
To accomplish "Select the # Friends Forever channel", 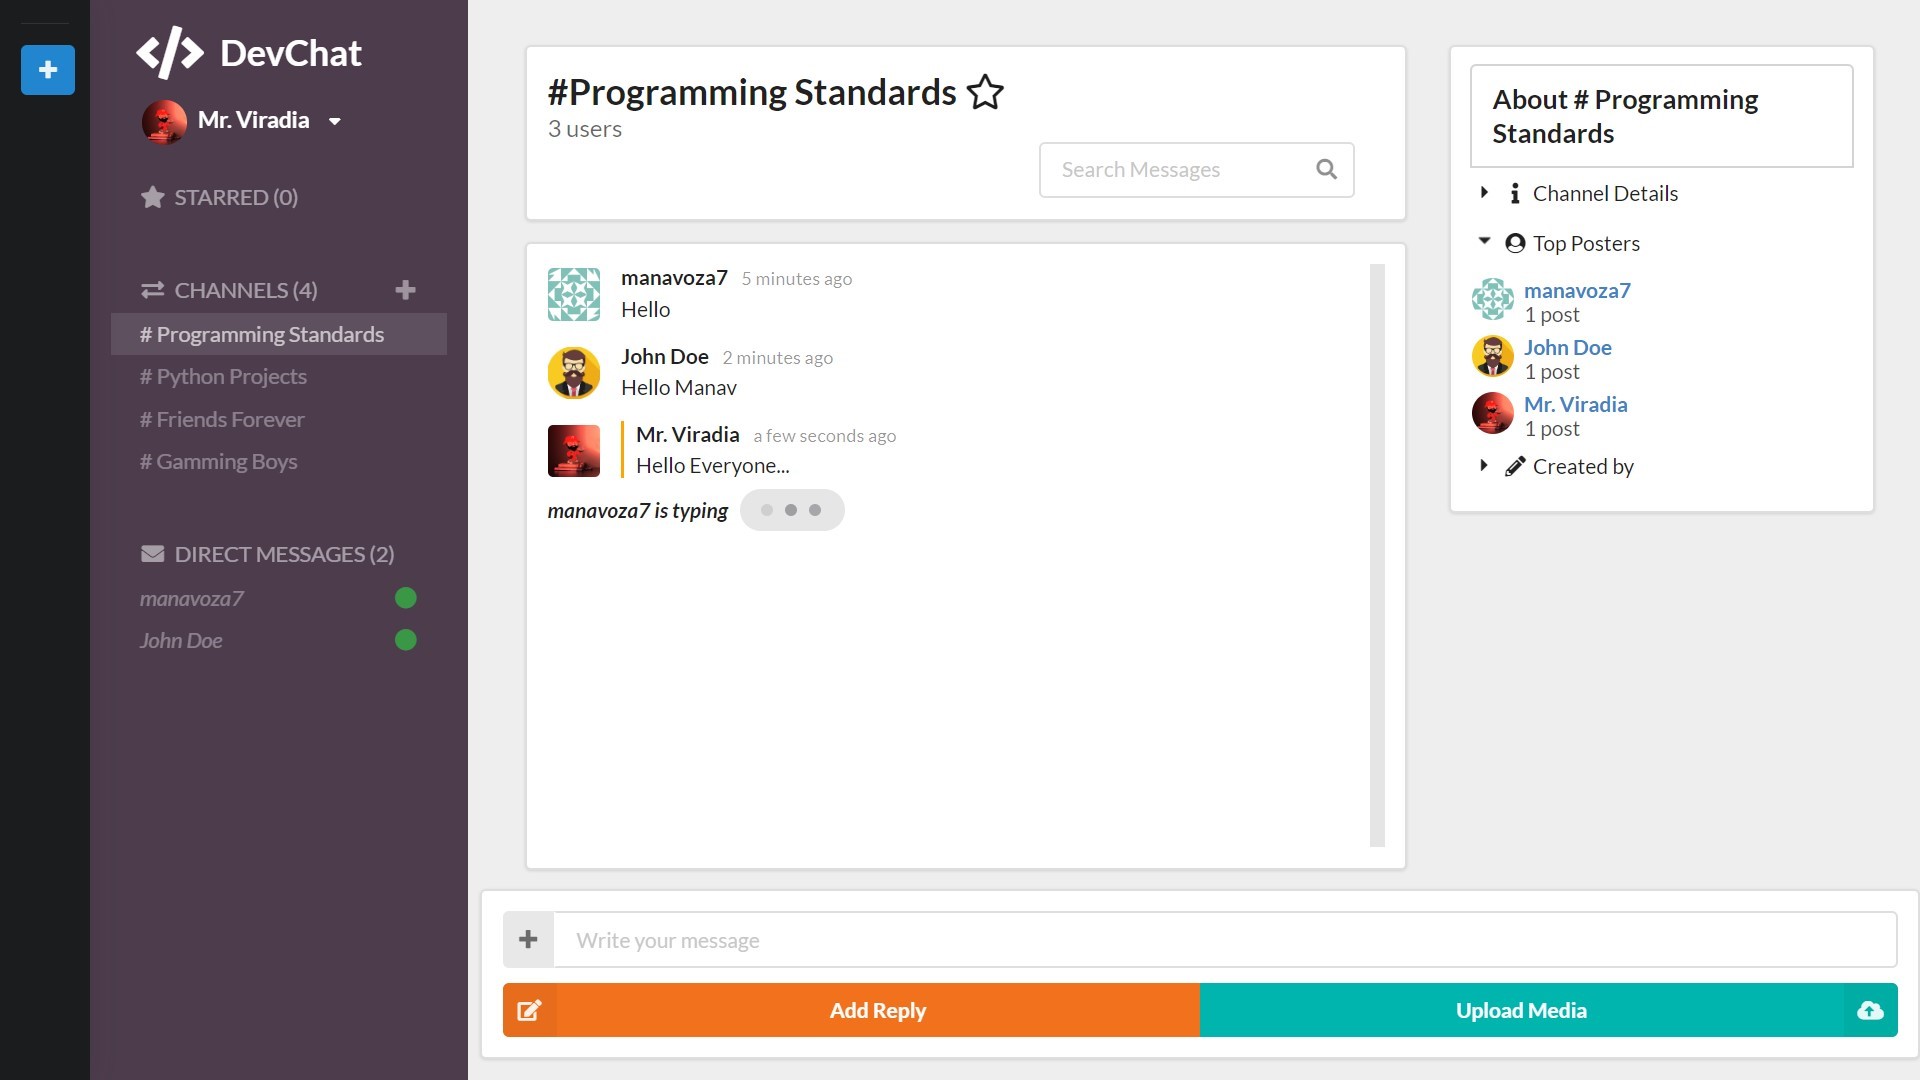I will pos(223,418).
